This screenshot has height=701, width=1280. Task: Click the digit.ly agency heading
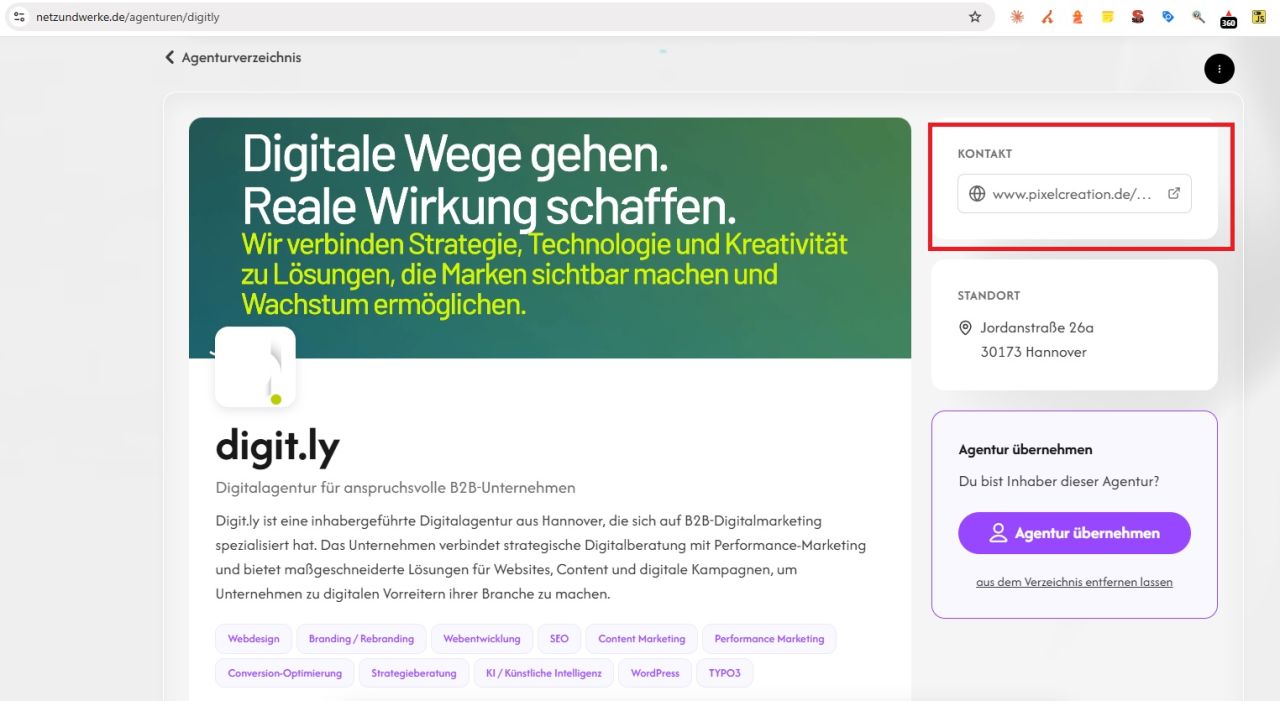[278, 447]
